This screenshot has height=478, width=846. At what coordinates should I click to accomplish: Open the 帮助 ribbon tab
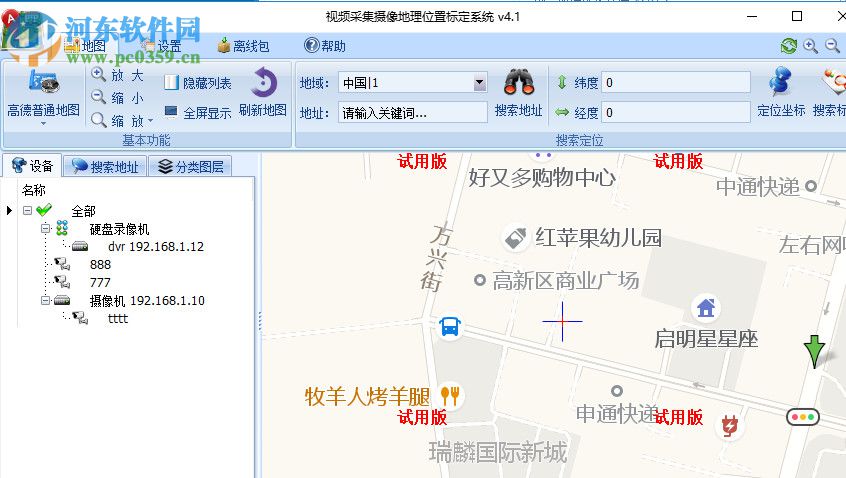click(x=325, y=46)
